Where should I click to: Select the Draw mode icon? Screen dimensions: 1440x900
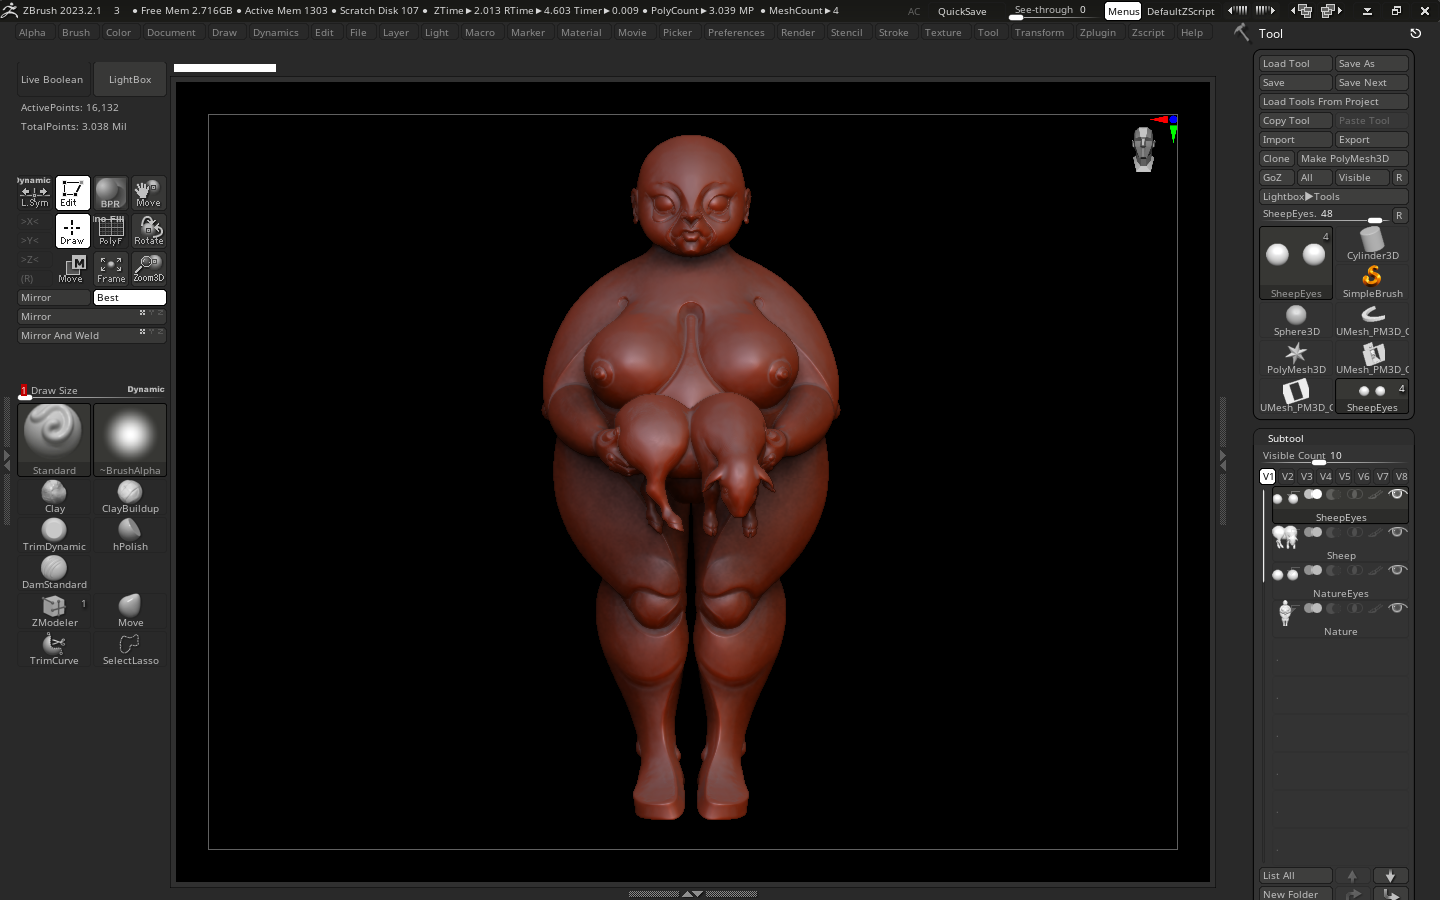click(72, 231)
